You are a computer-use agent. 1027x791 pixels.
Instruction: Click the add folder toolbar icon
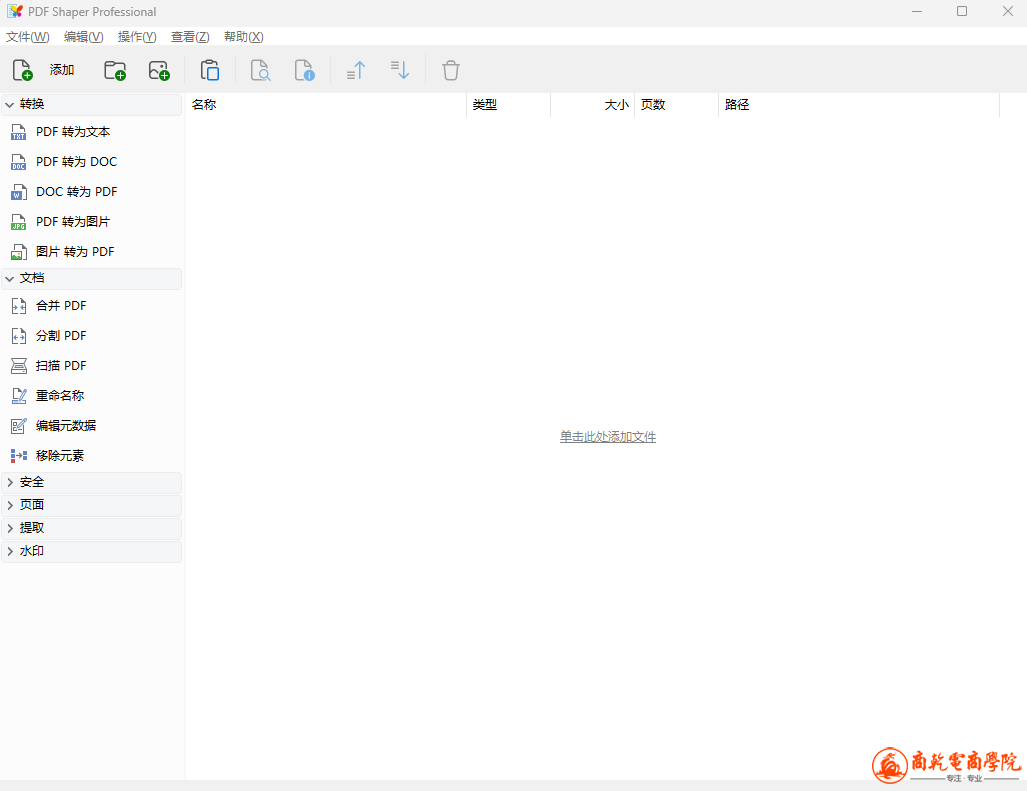[115, 70]
